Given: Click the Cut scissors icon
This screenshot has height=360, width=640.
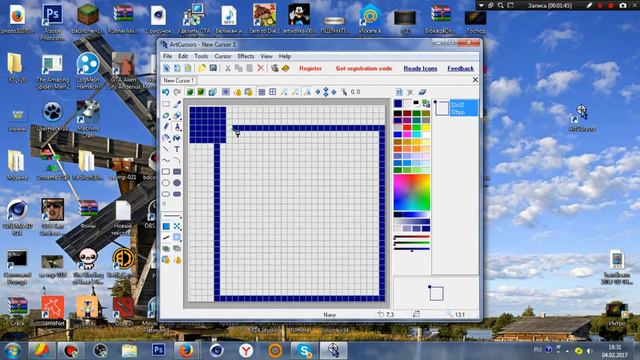Looking at the screenshot, I should pyautogui.click(x=228, y=68).
